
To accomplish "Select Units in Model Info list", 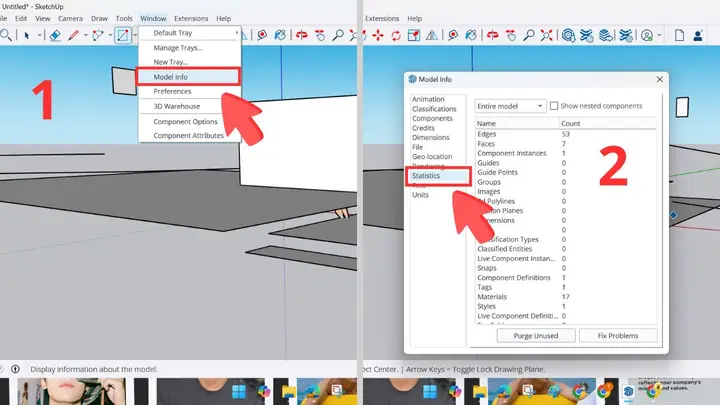I will [420, 195].
